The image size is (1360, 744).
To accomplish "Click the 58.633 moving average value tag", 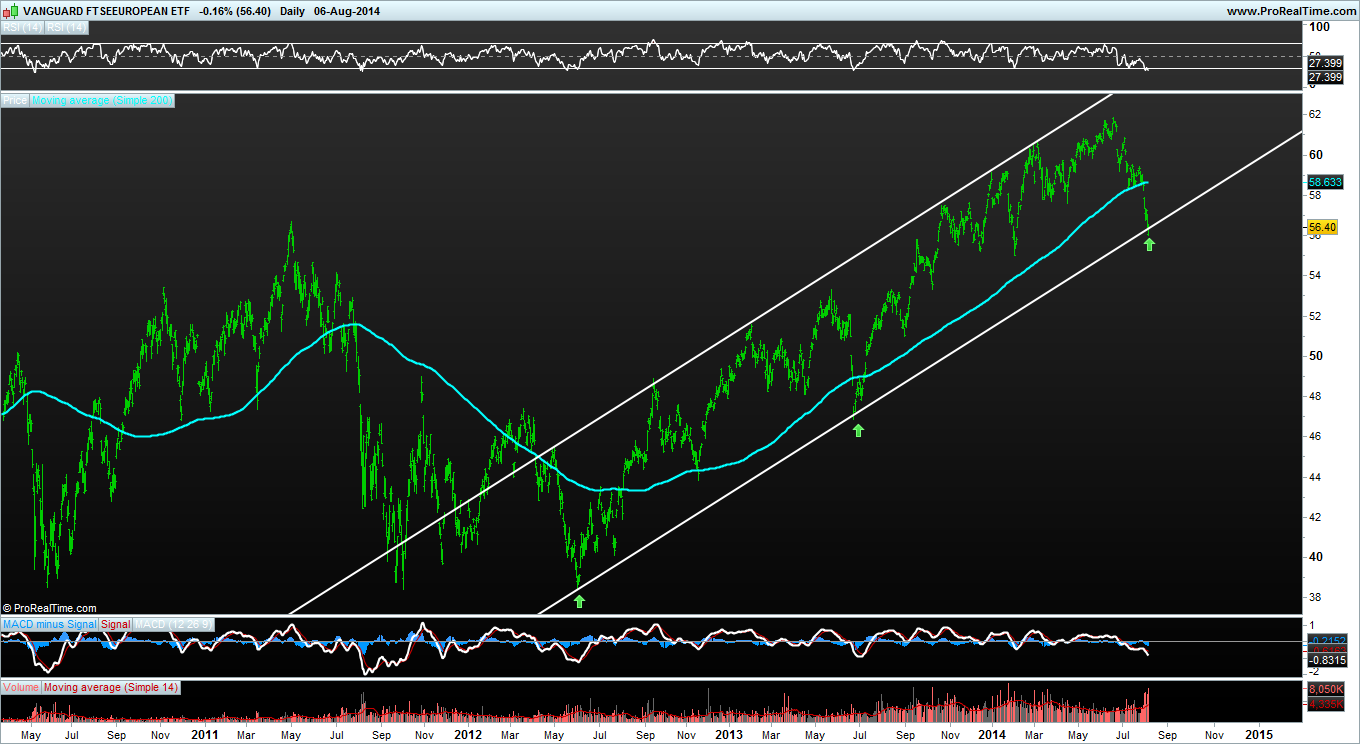I will point(1326,183).
